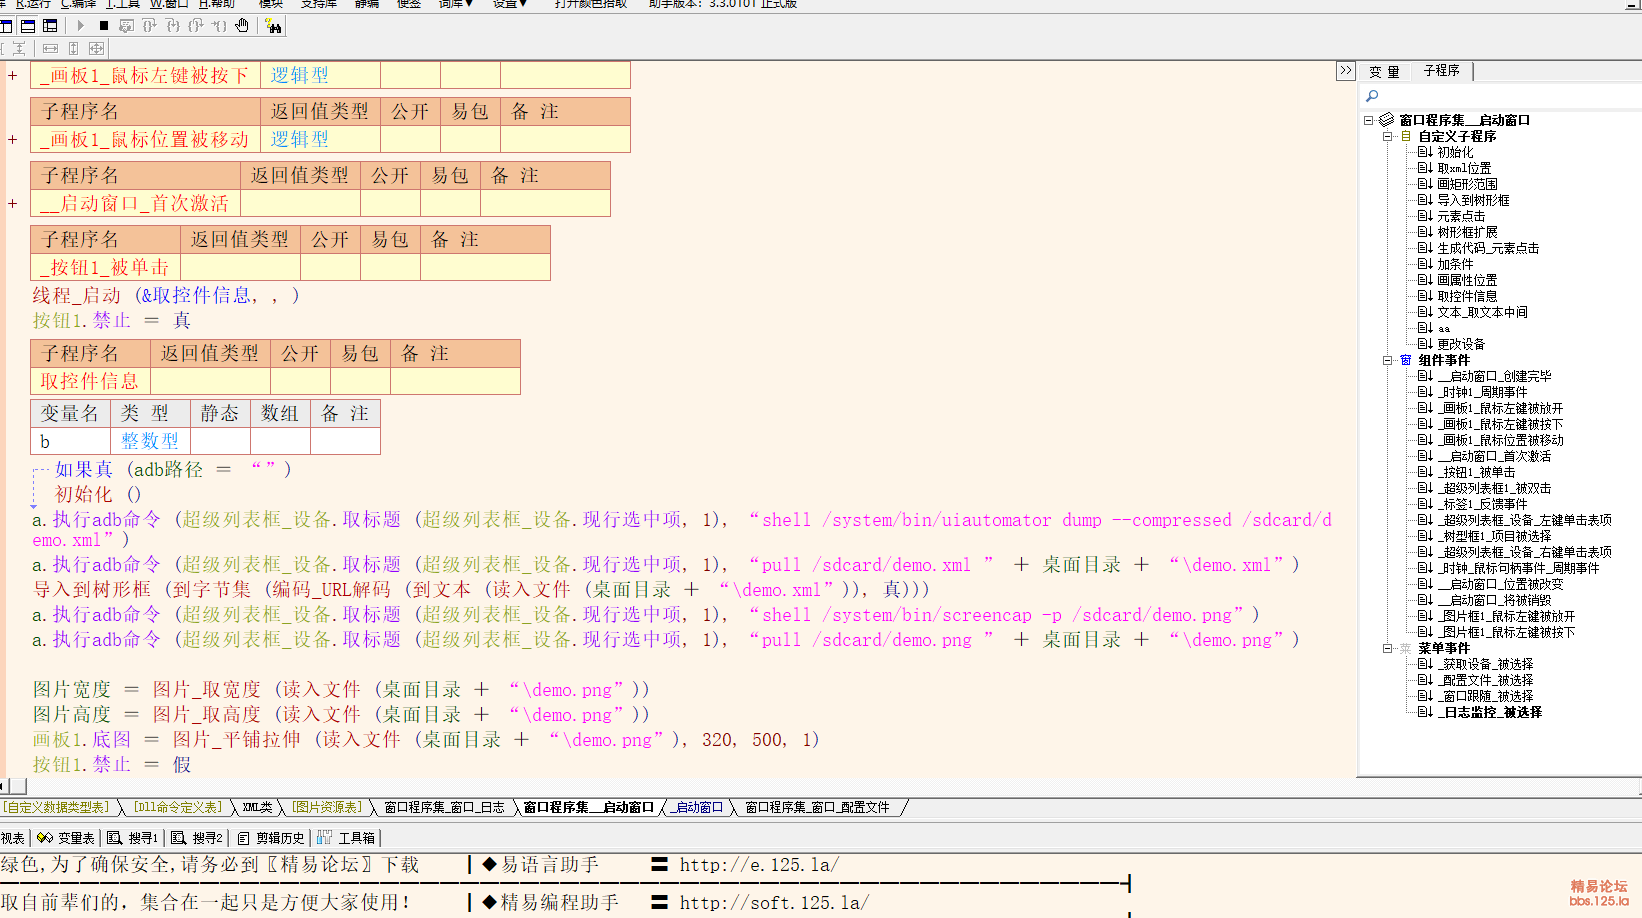
Task: Switch to the 子程序 tab in side panel
Action: coord(1441,71)
